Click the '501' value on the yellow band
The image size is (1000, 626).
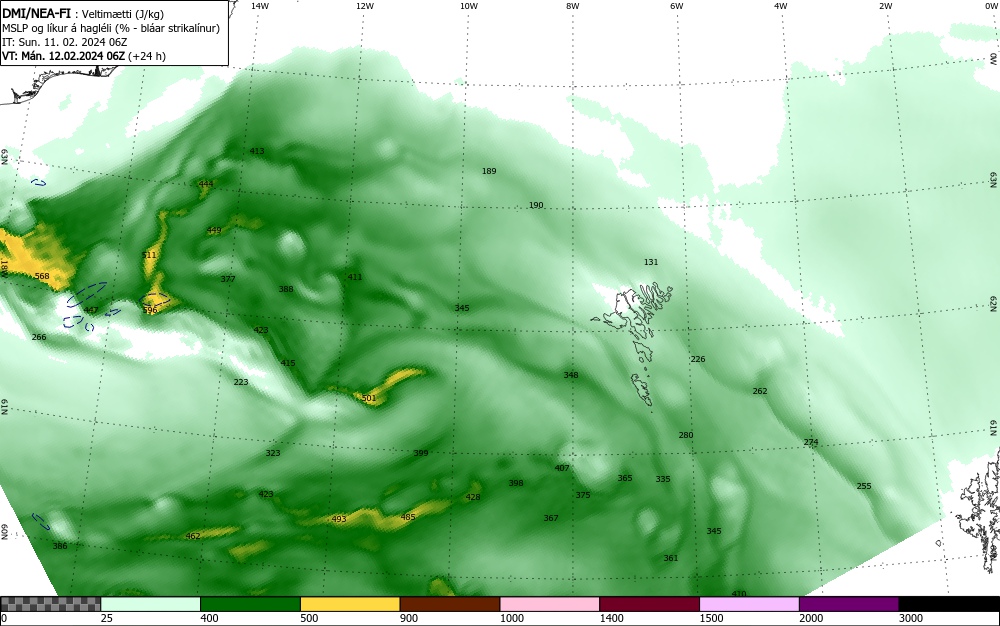point(369,398)
